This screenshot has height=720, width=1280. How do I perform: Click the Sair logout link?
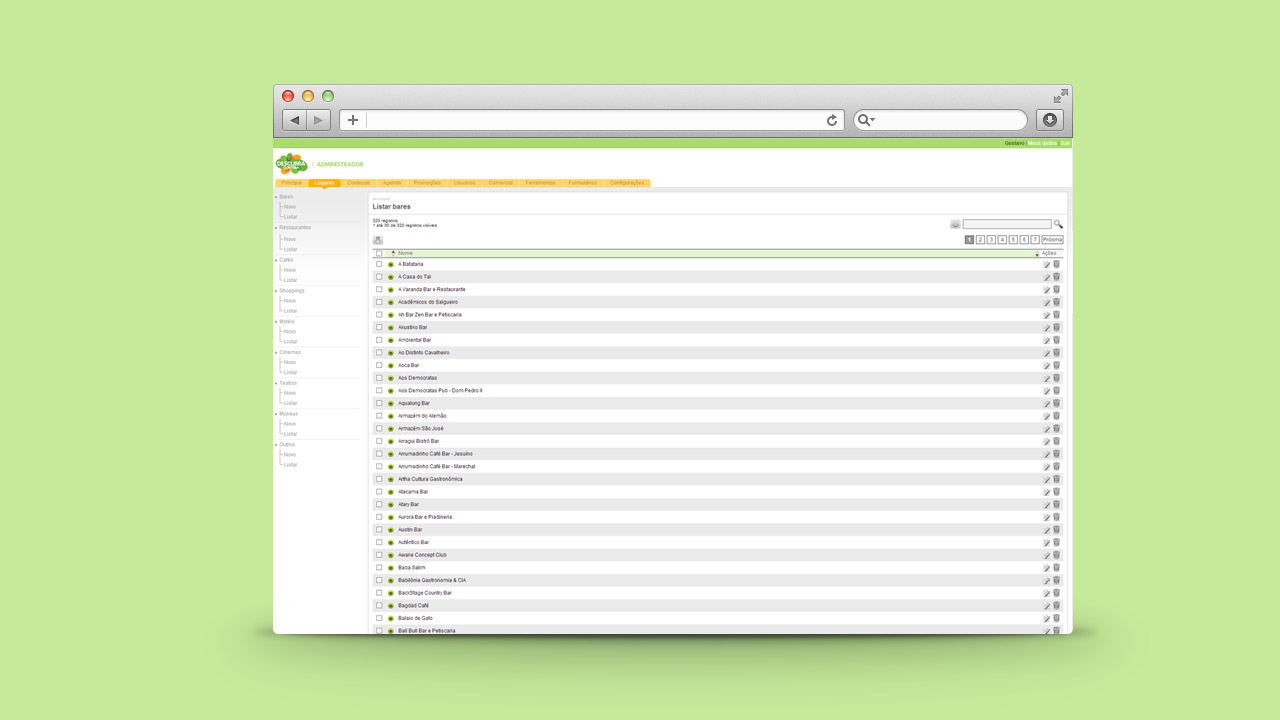pyautogui.click(x=1065, y=143)
